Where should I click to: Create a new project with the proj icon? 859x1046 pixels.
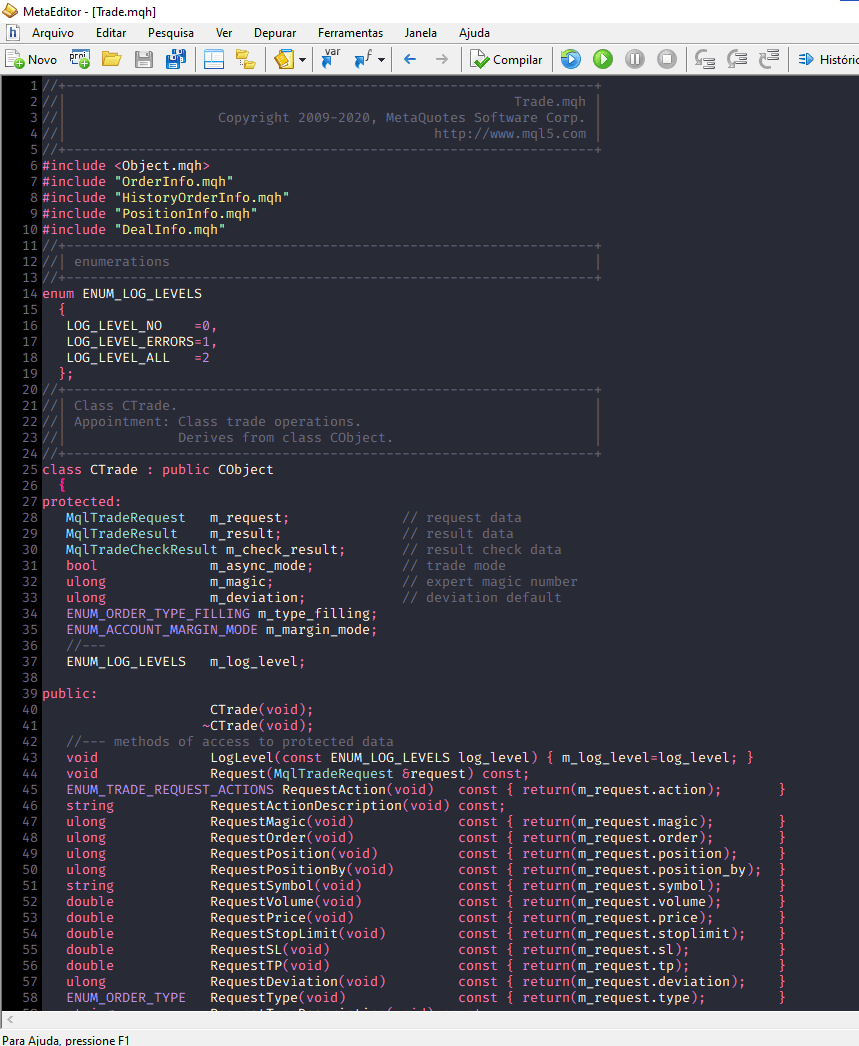80,59
